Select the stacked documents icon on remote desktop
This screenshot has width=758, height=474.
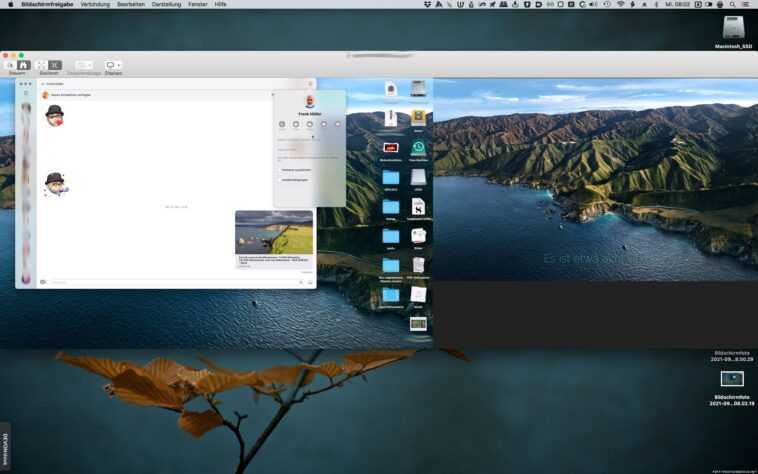[418, 237]
